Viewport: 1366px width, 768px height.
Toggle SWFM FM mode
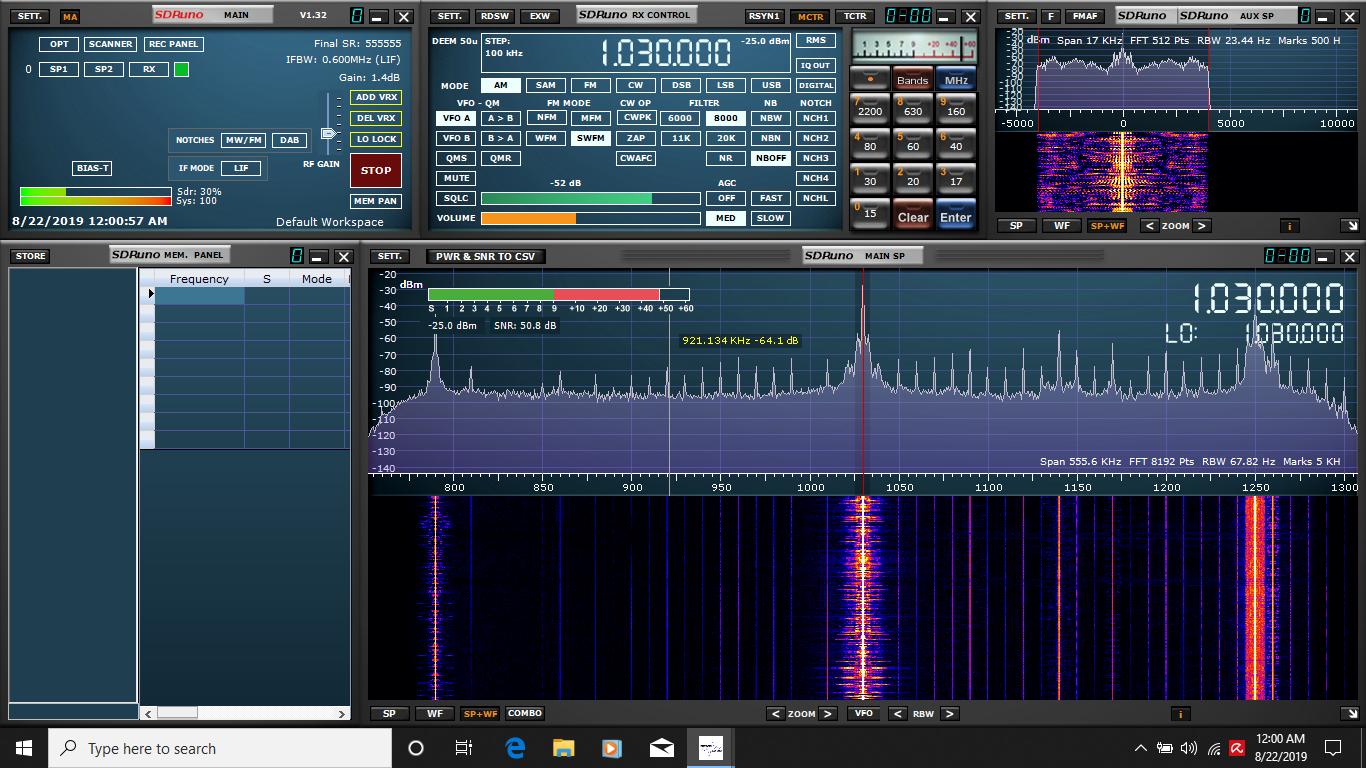click(591, 138)
